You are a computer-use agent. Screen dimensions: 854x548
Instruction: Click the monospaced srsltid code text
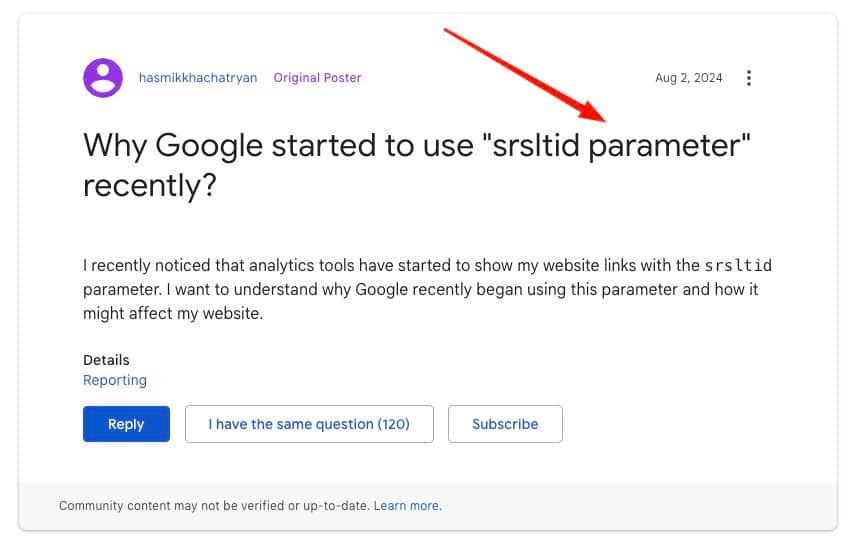pos(738,265)
